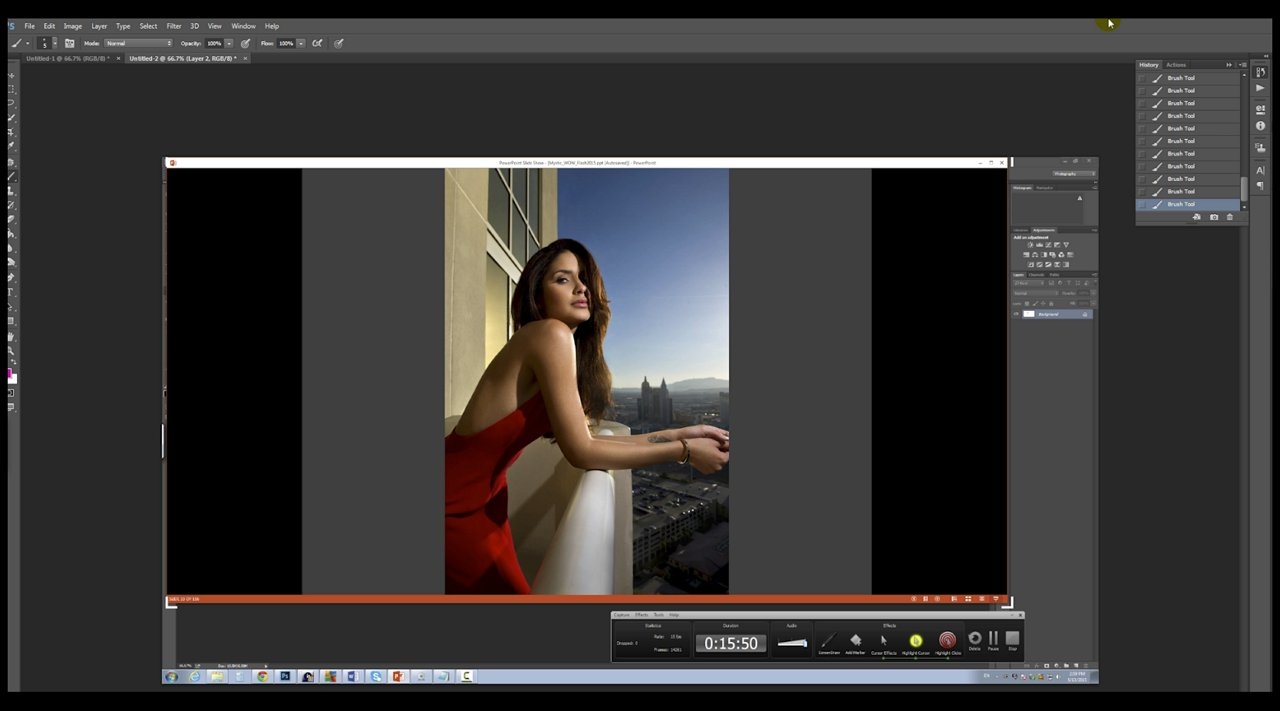The width and height of the screenshot is (1280, 711).
Task: Select the first Brush Tool history state
Action: (1188, 78)
